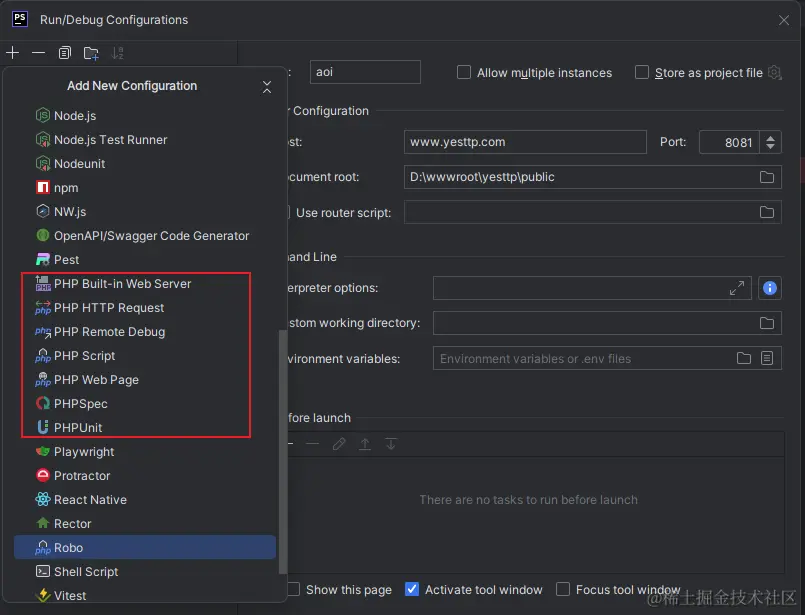Expand the Interpreter options field
Screen dimensions: 805x615
(737, 288)
